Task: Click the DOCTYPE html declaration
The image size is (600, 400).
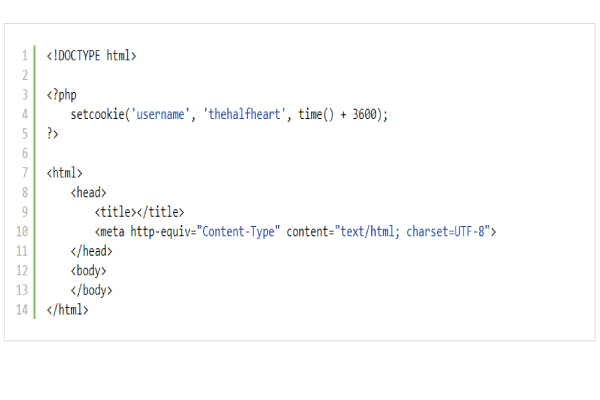Action: click(91, 55)
